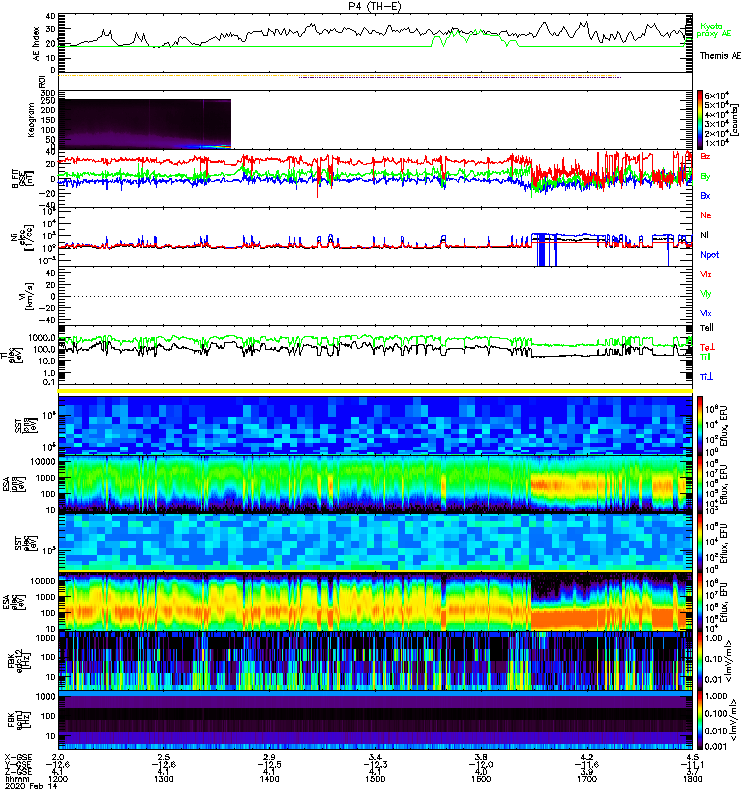Click the X-GSE value 3.4
This screenshot has height=800, width=750.
click(x=375, y=757)
